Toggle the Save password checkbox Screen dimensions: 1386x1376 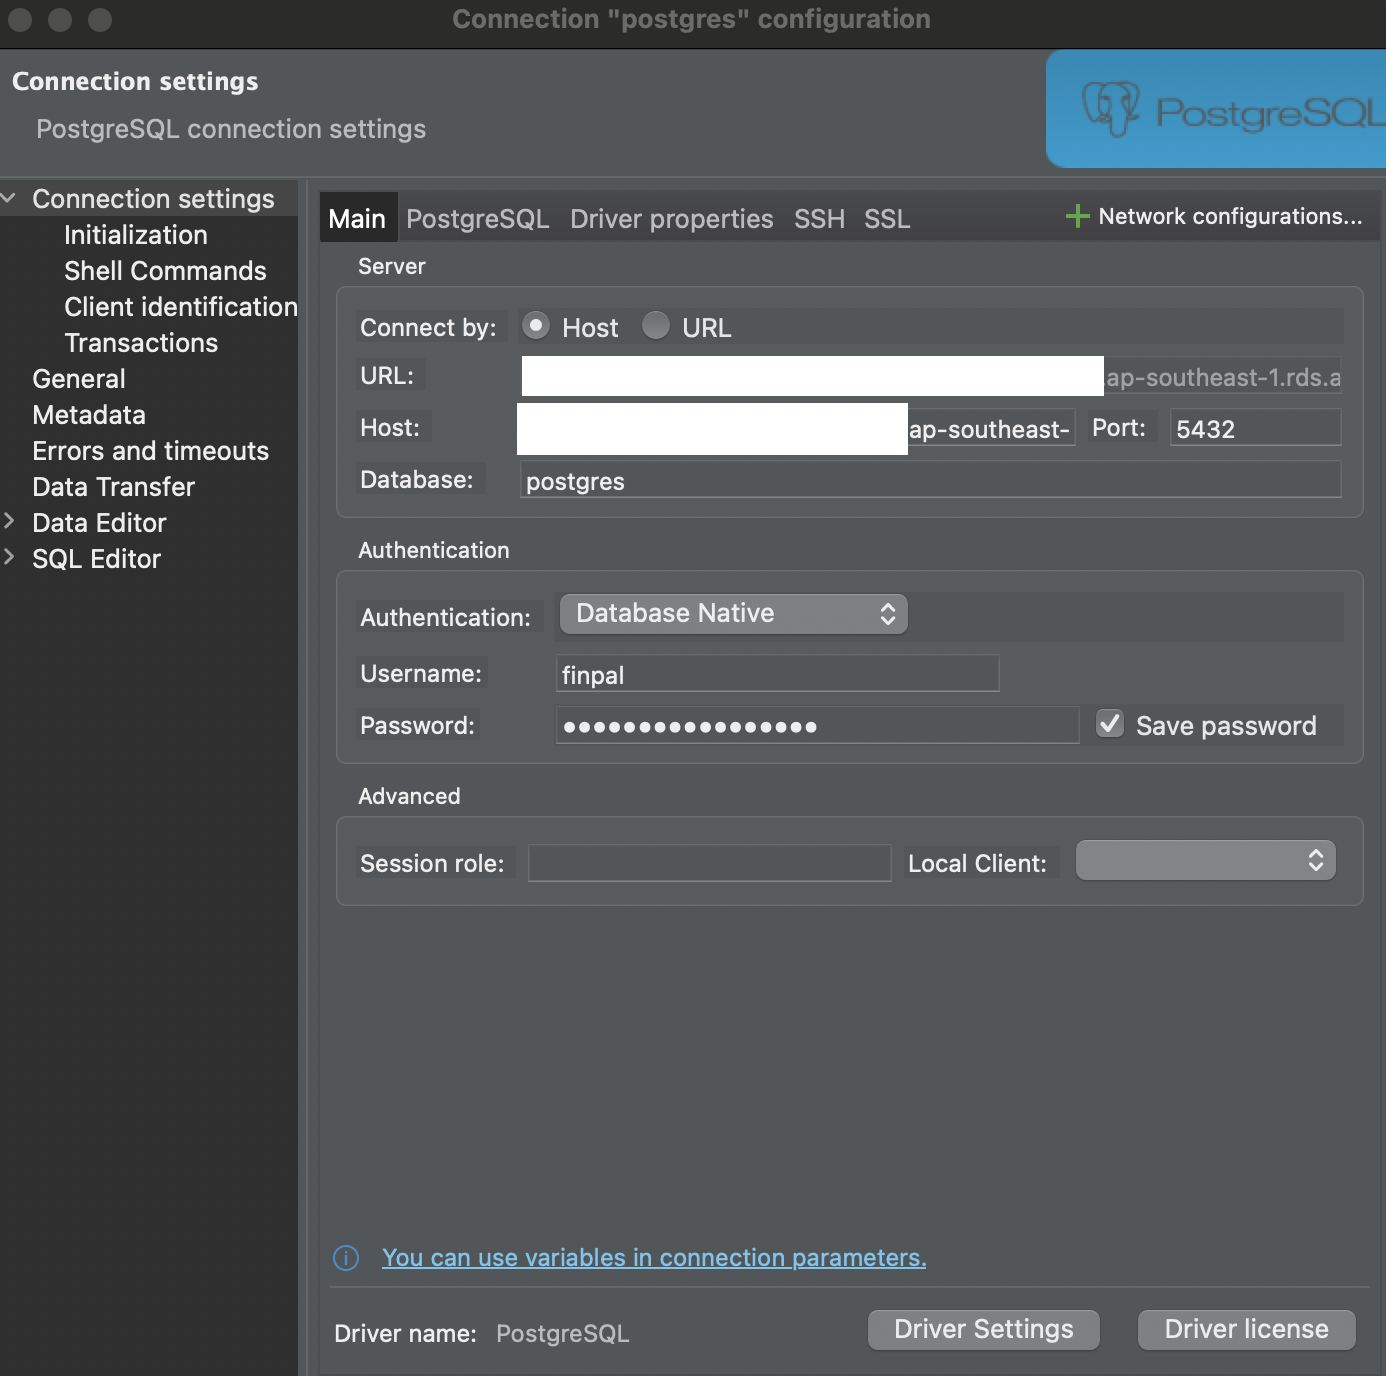pyautogui.click(x=1110, y=724)
